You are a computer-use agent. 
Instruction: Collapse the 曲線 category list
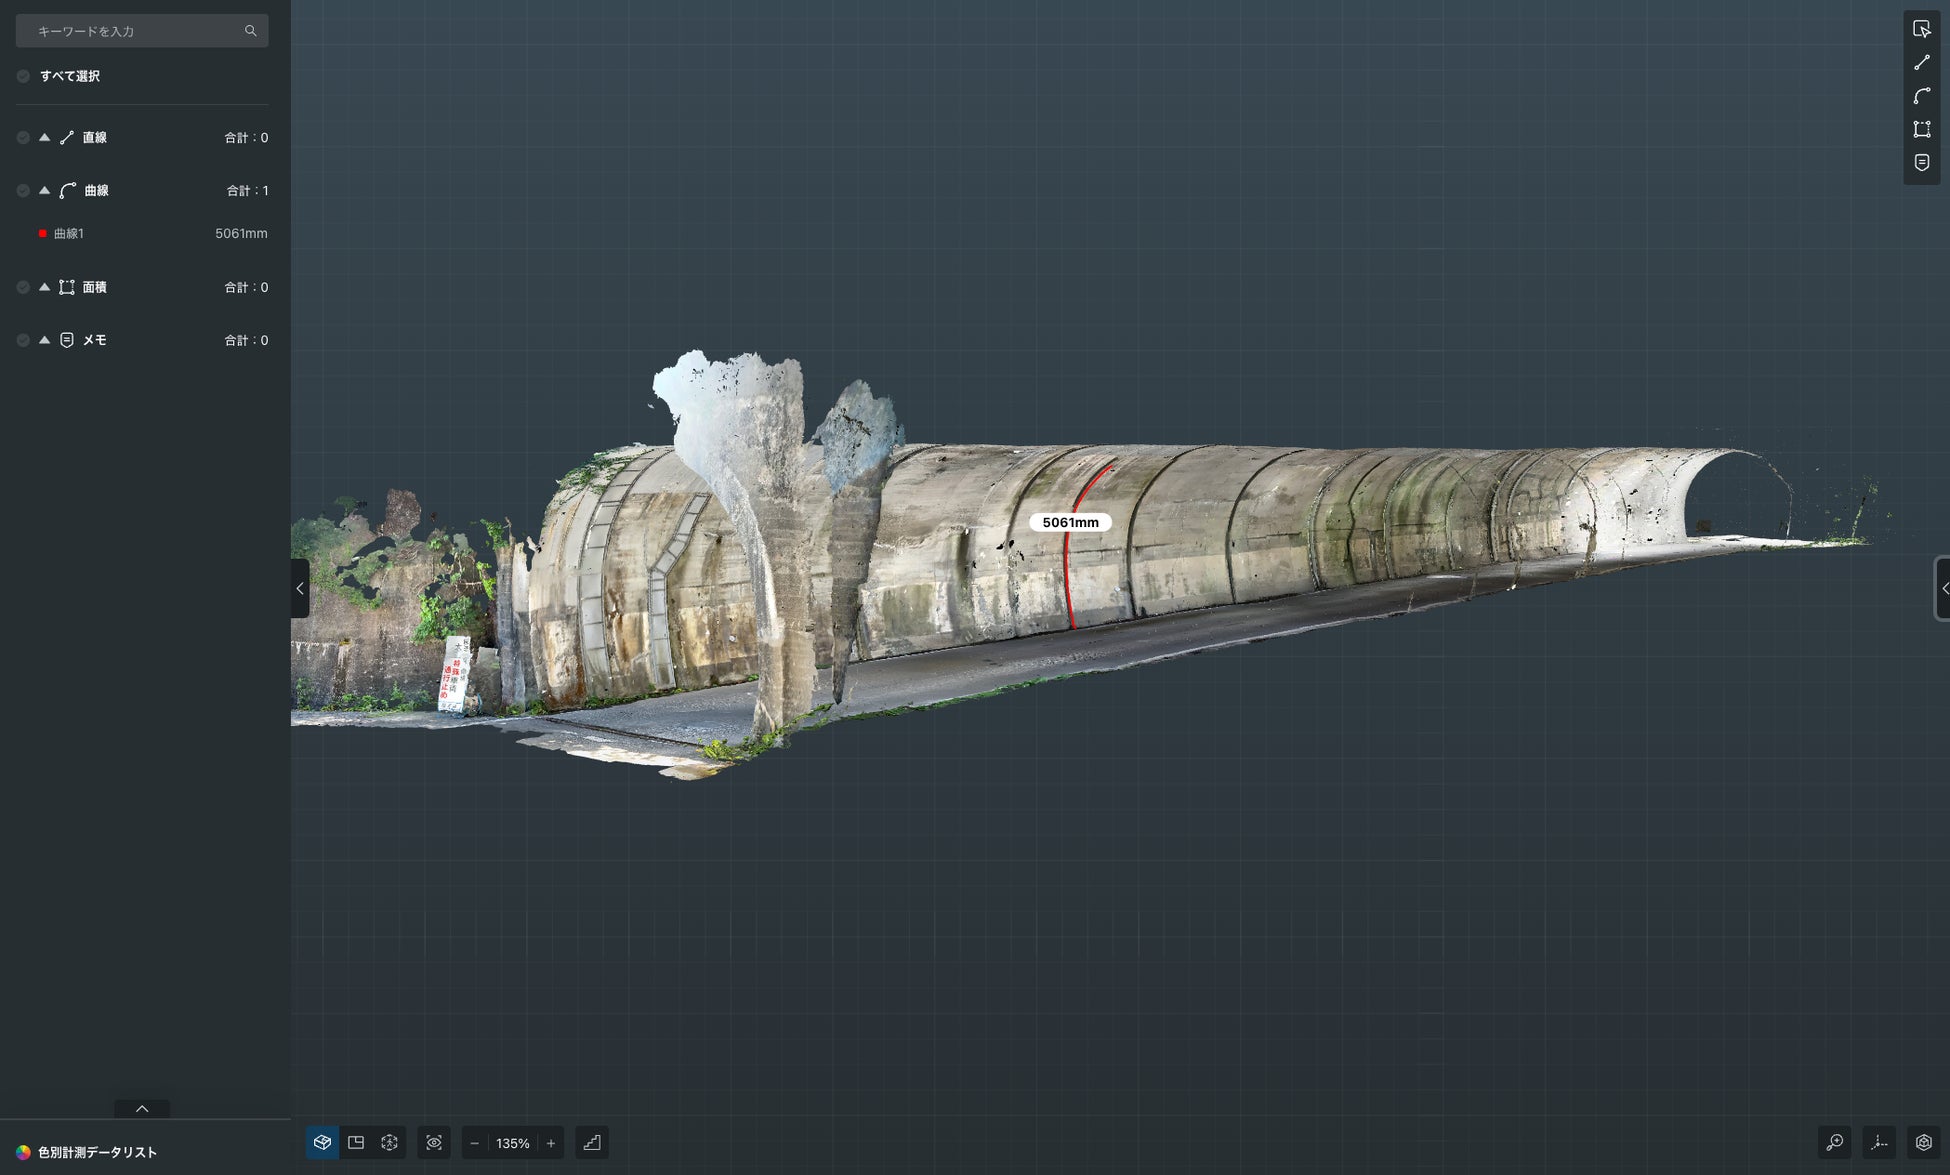pyautogui.click(x=44, y=190)
